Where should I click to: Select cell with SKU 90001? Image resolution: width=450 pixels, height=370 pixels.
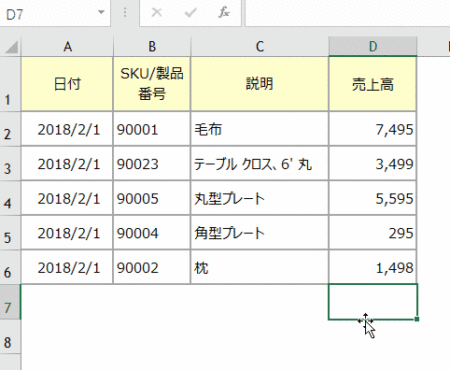(x=152, y=129)
